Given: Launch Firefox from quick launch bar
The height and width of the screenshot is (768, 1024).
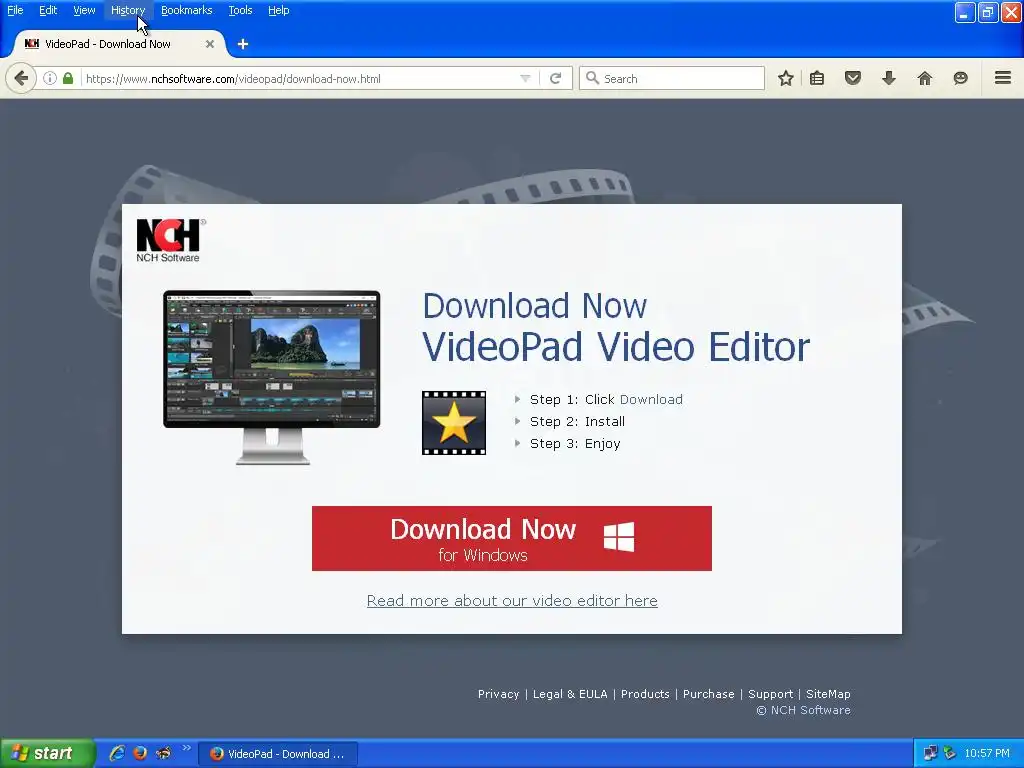Looking at the screenshot, I should point(140,753).
